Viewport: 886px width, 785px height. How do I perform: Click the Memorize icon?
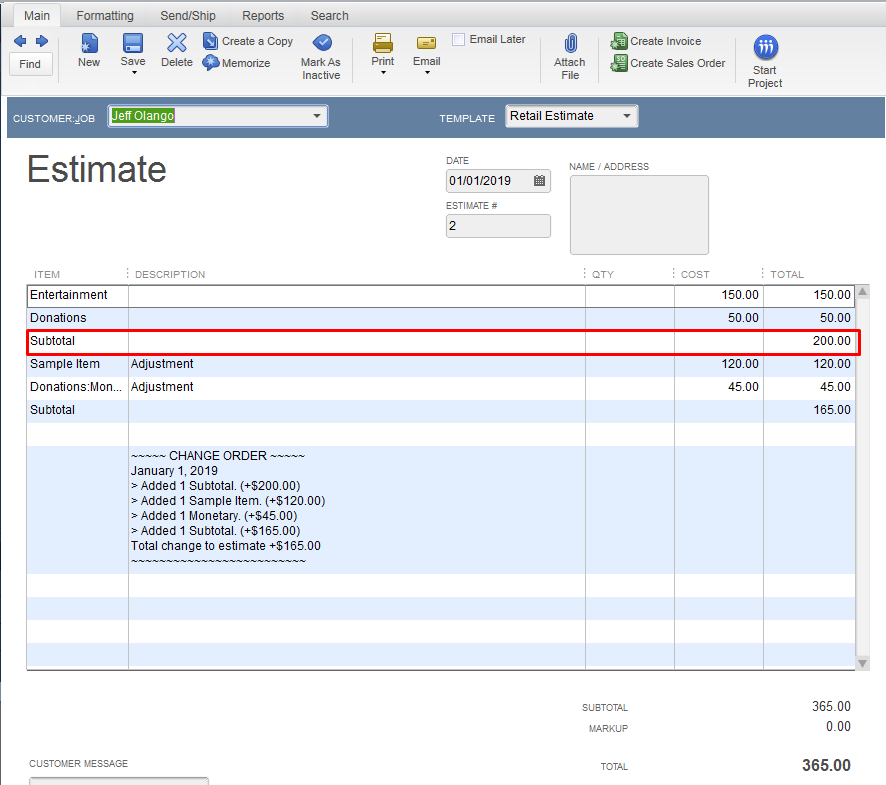(211, 63)
